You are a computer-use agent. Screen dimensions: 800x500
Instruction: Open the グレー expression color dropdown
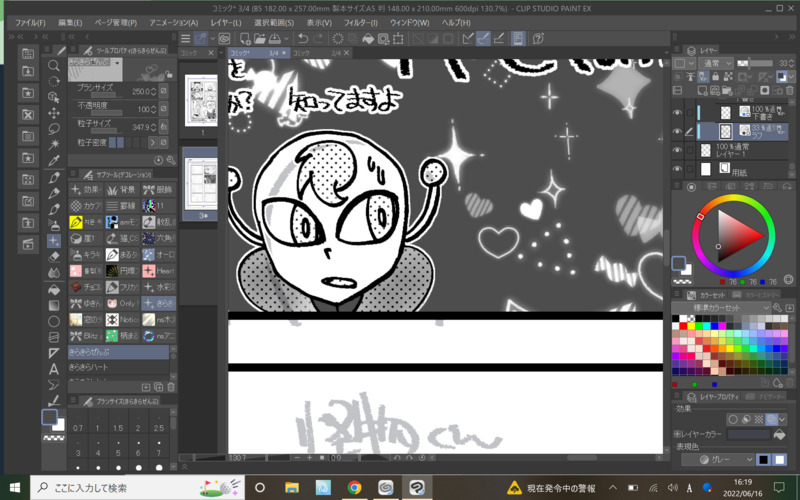click(718, 460)
